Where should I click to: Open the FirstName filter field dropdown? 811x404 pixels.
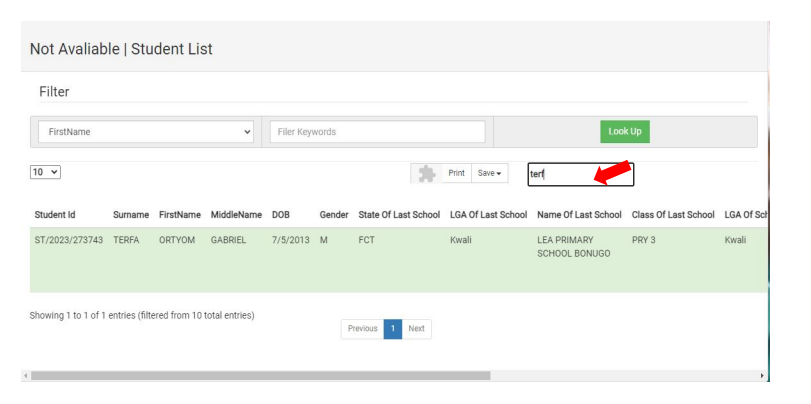click(x=146, y=132)
